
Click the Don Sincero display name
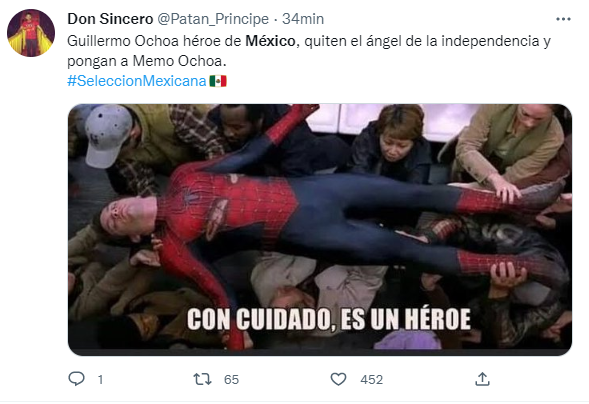point(110,19)
